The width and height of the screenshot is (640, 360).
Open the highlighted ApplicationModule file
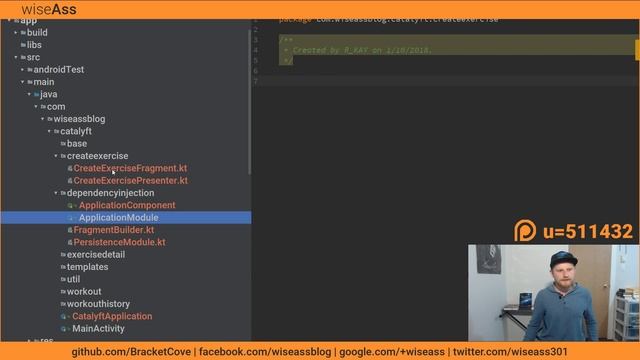coord(119,218)
